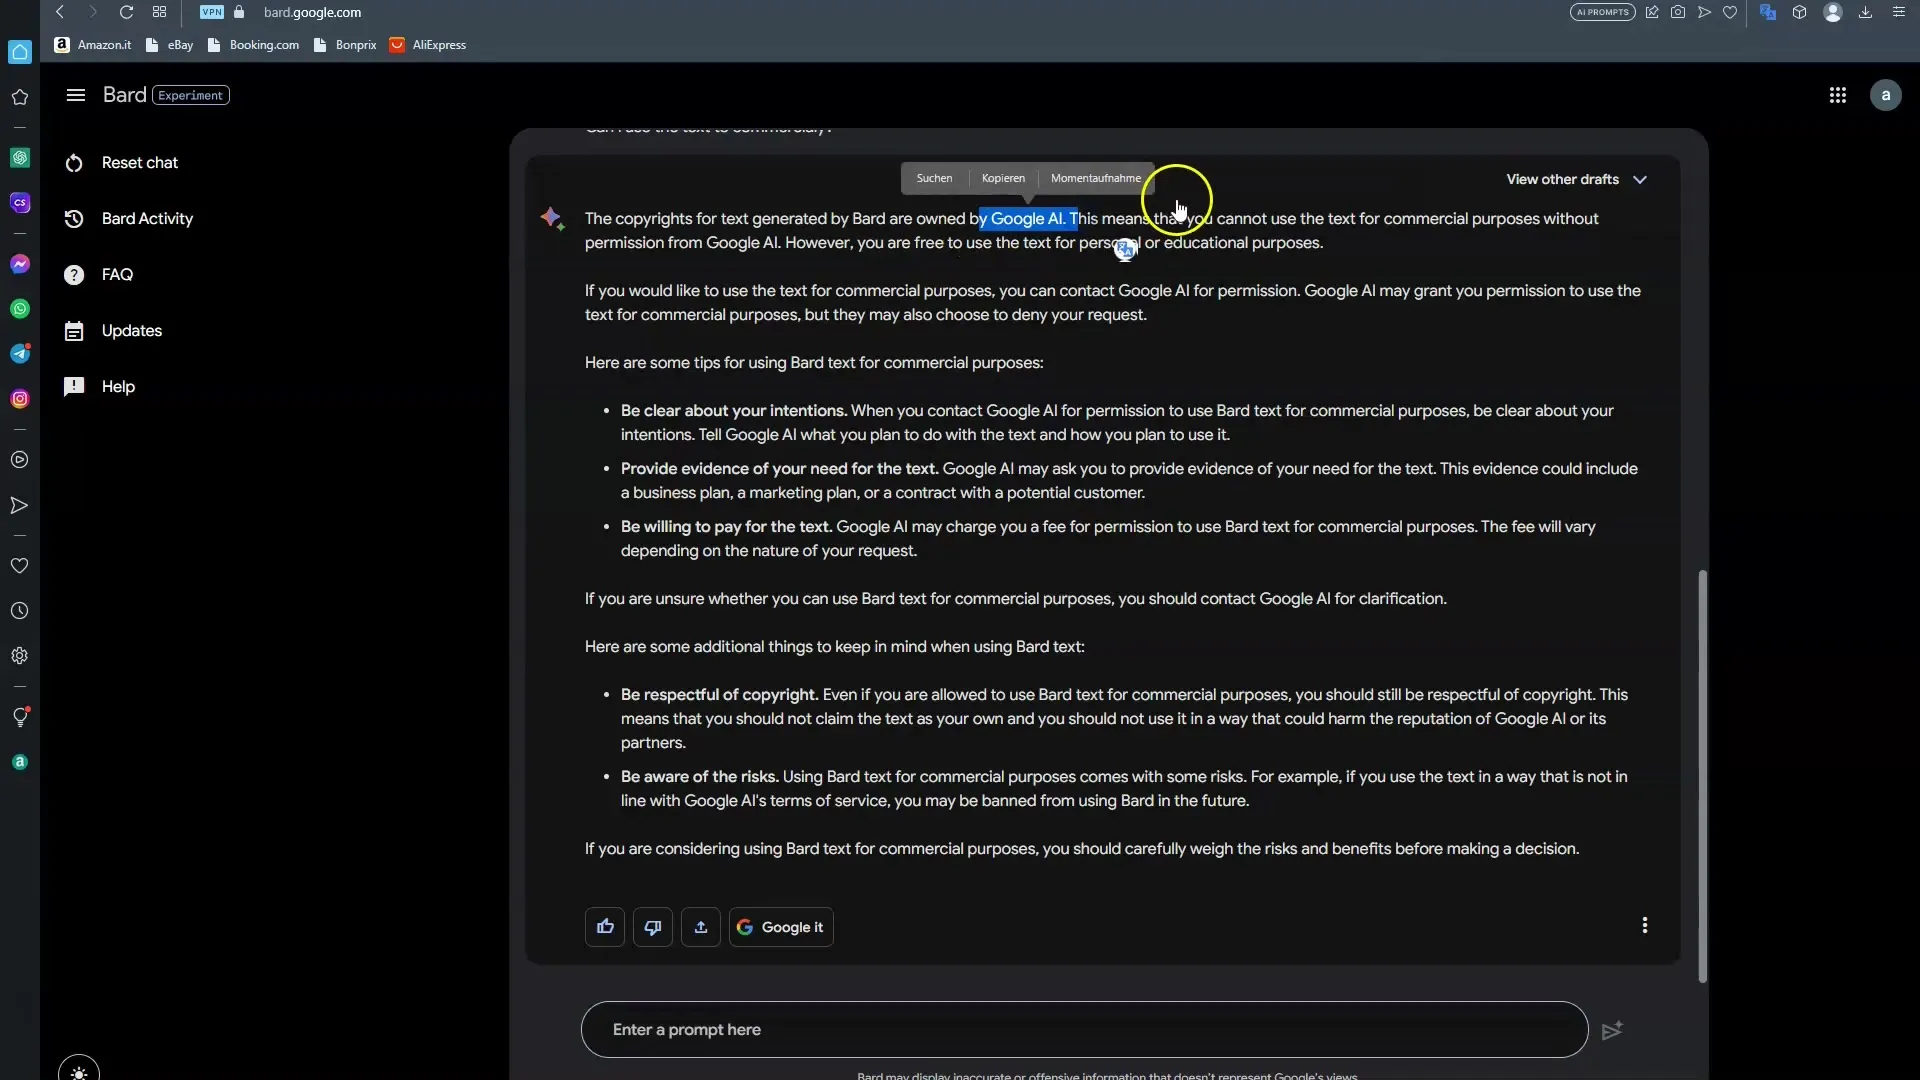Toggle the Bard Experiment label
The width and height of the screenshot is (1920, 1080).
tap(191, 94)
